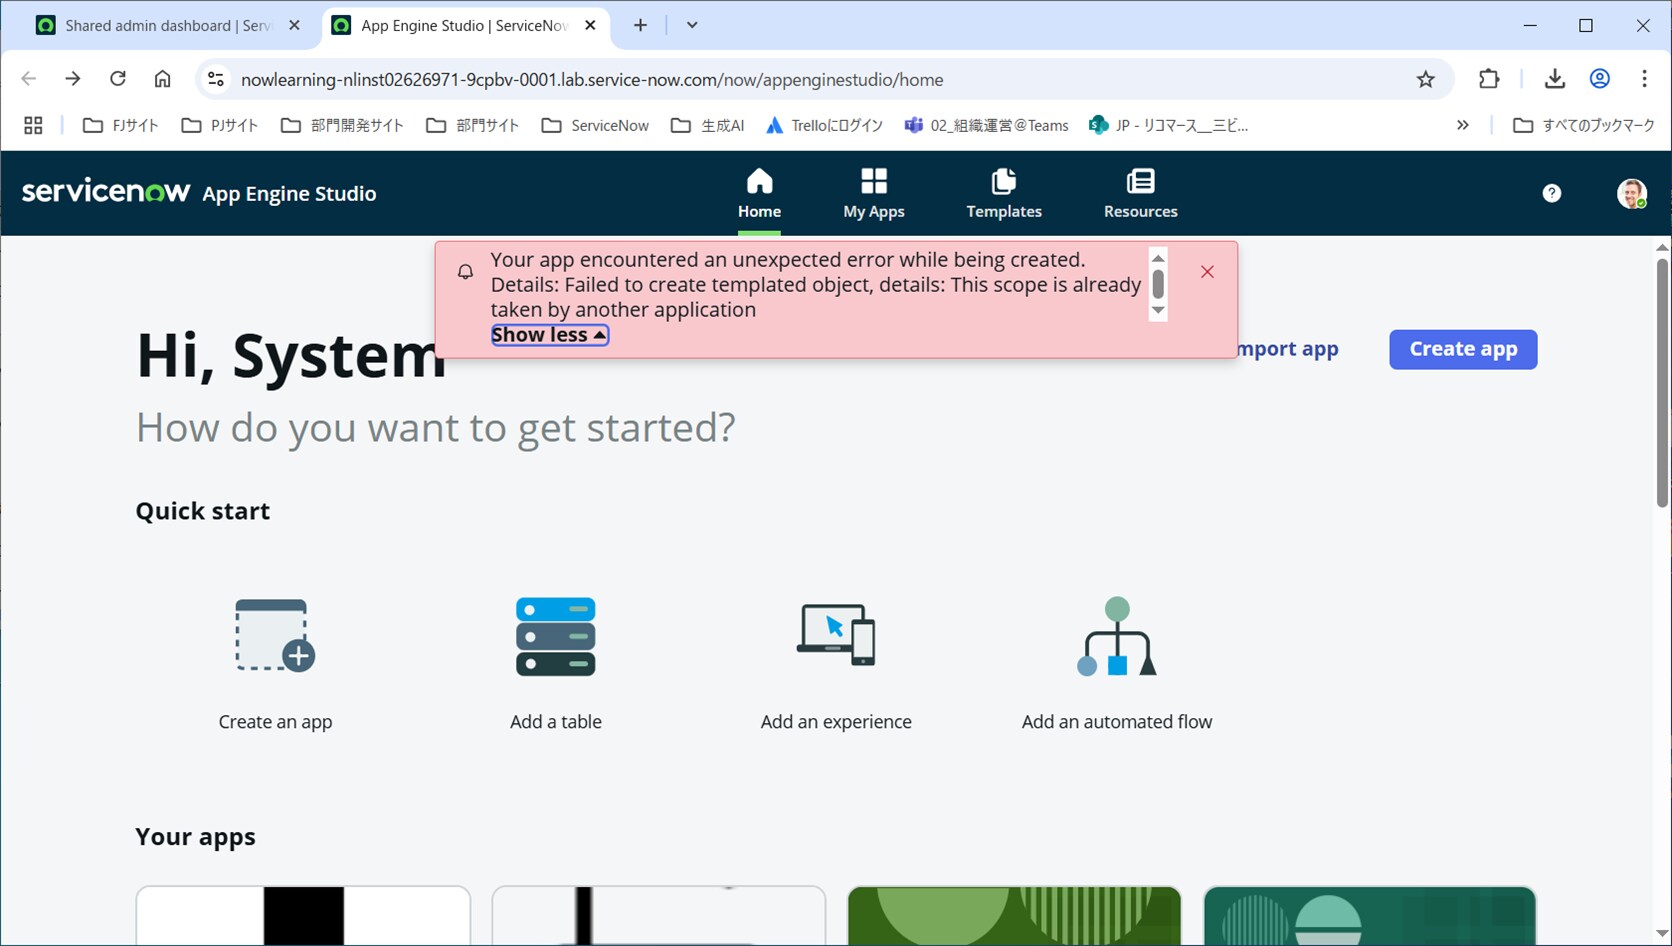This screenshot has height=946, width=1672.
Task: Click the page scrollbar down arrow
Action: (x=1662, y=934)
